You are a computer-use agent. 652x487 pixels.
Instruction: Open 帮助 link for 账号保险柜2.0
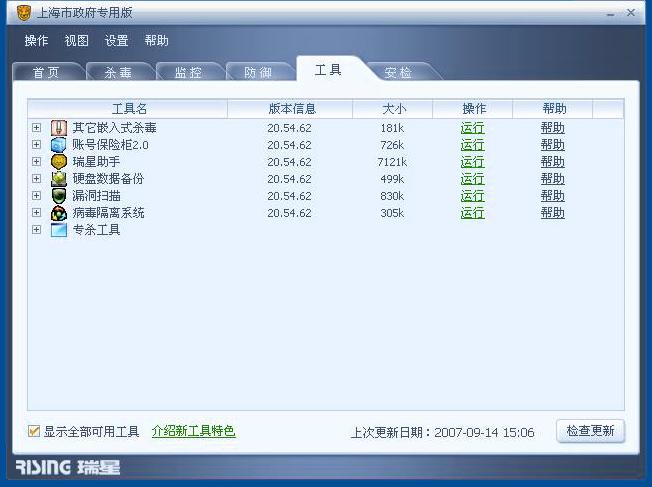pos(553,145)
